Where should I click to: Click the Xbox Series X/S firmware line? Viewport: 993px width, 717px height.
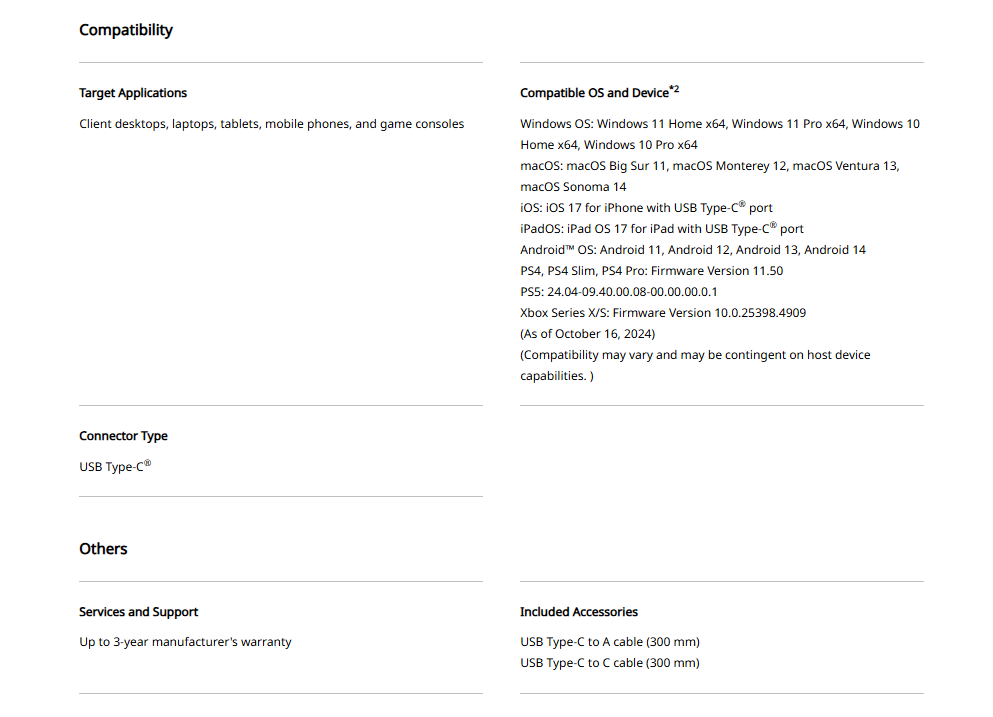[x=662, y=313]
